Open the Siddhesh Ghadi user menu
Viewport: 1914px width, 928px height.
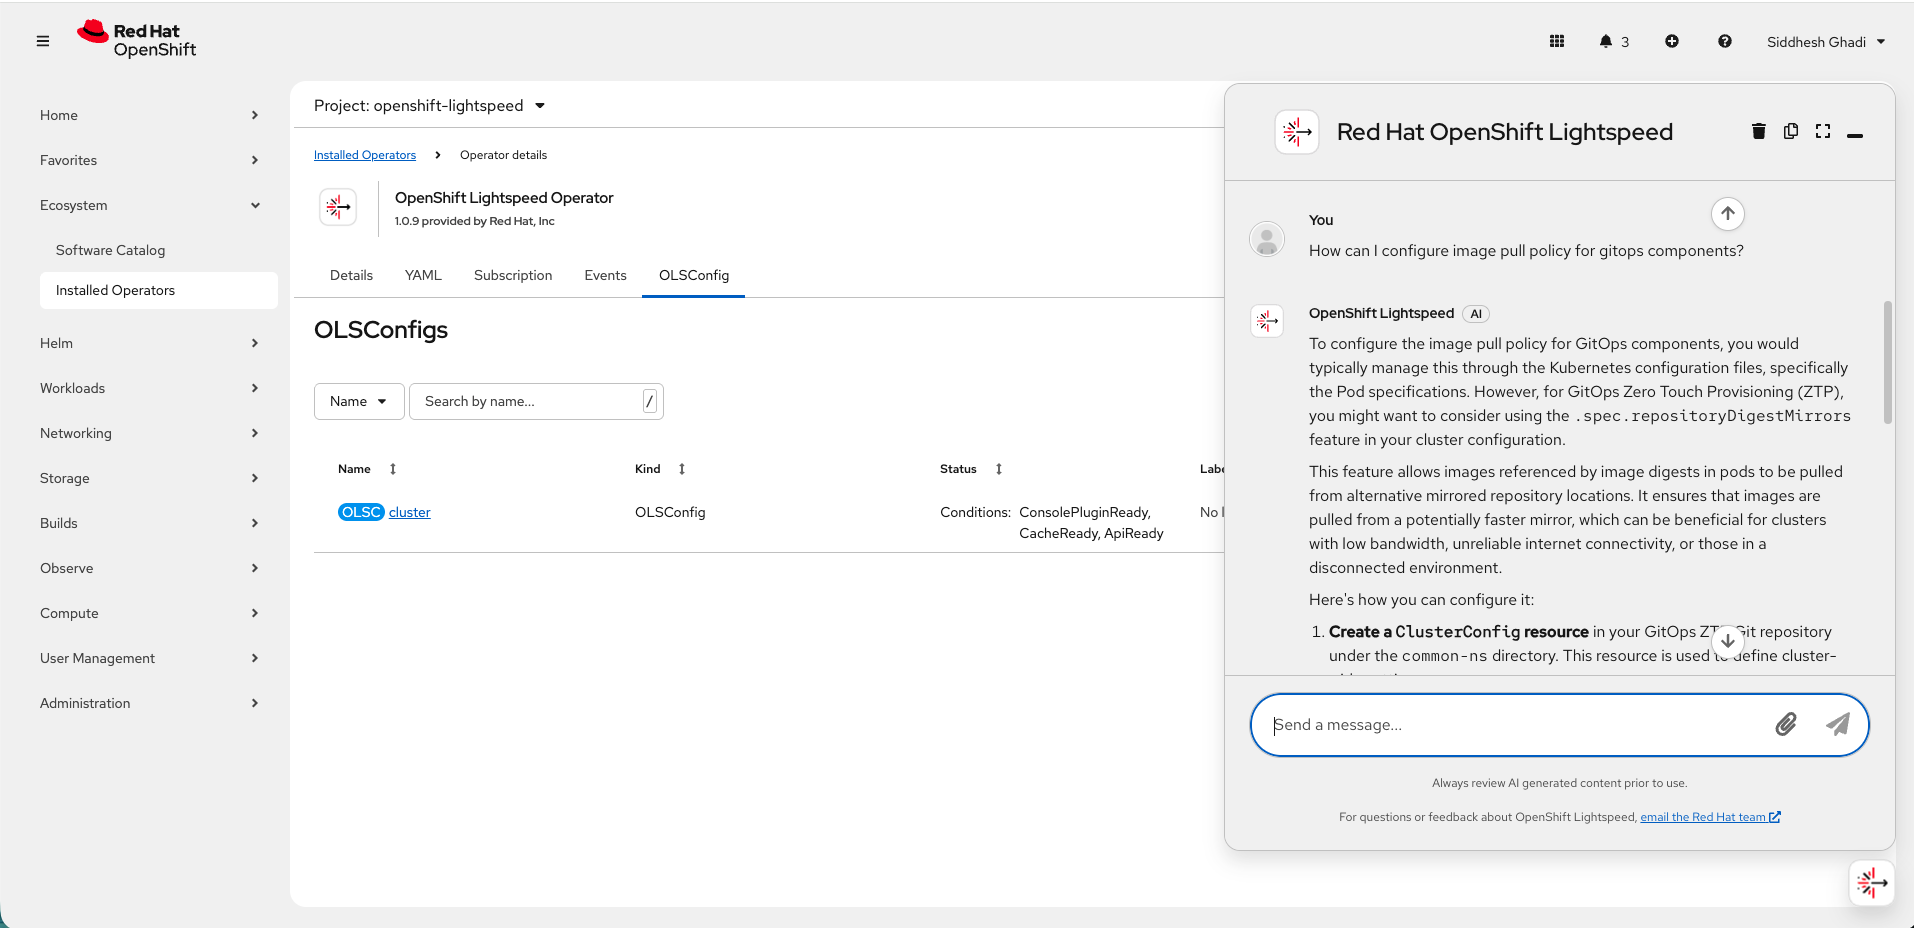(1826, 42)
